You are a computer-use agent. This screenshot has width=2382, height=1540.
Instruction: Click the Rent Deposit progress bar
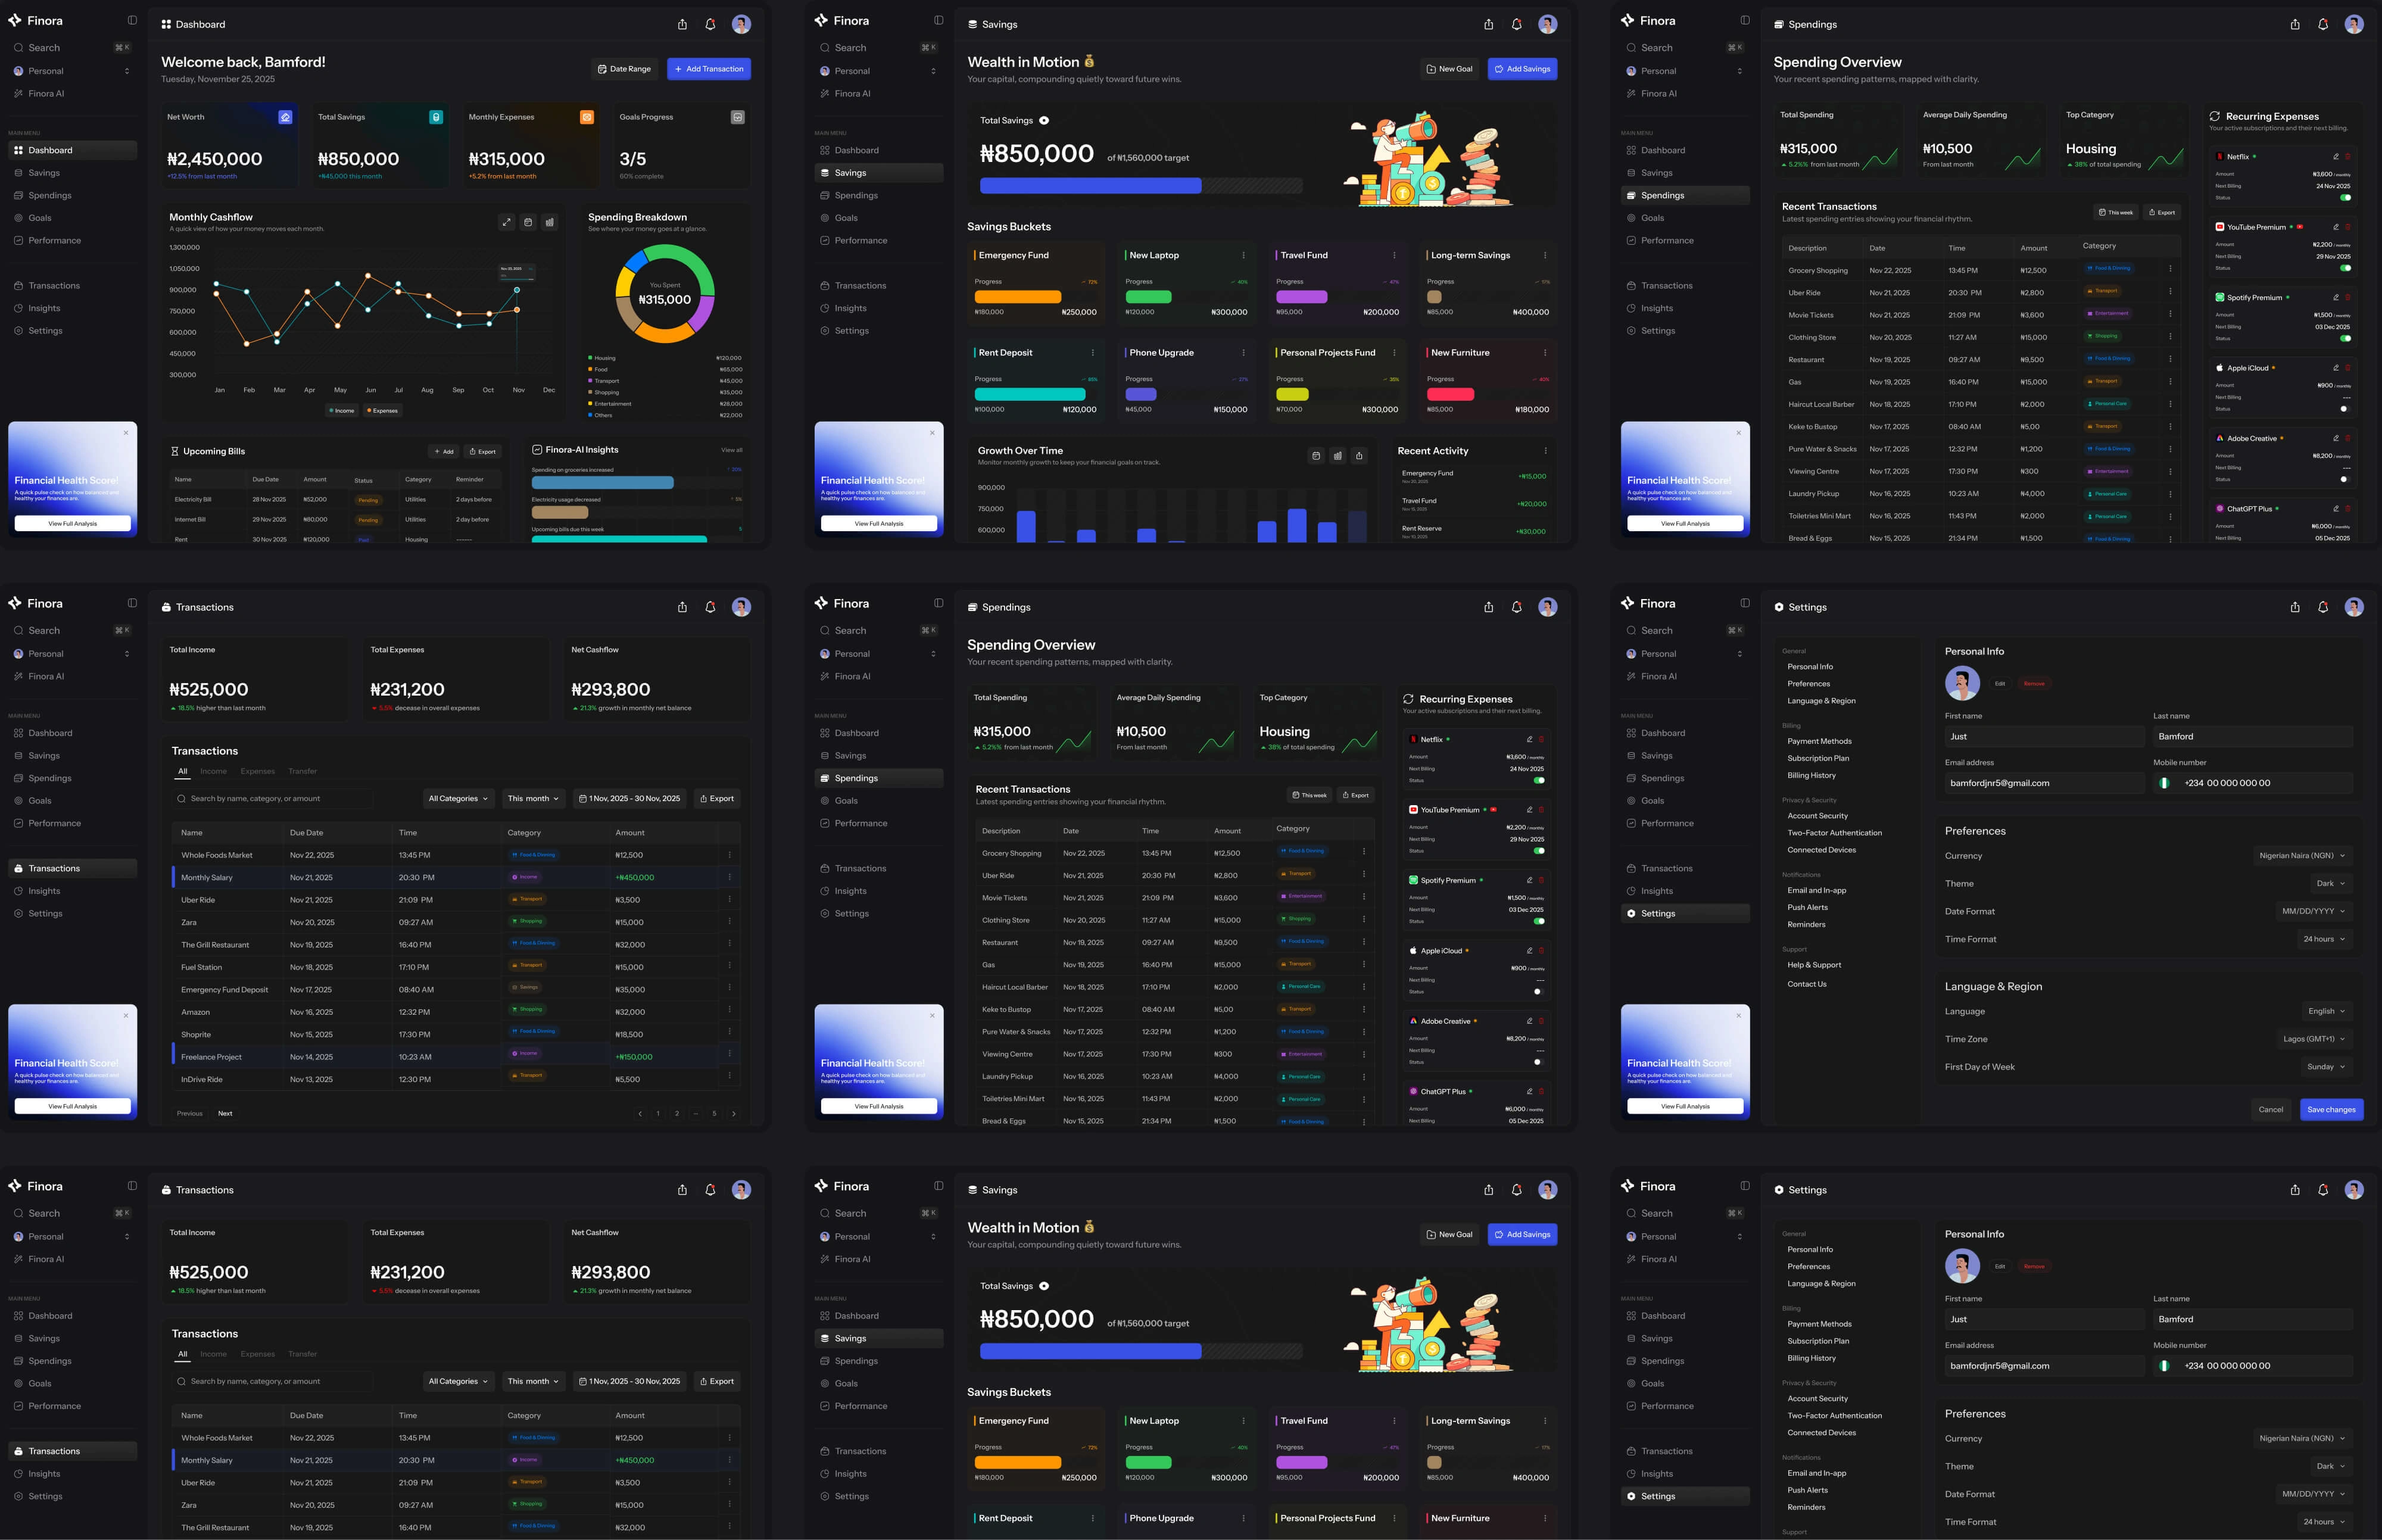click(1029, 394)
